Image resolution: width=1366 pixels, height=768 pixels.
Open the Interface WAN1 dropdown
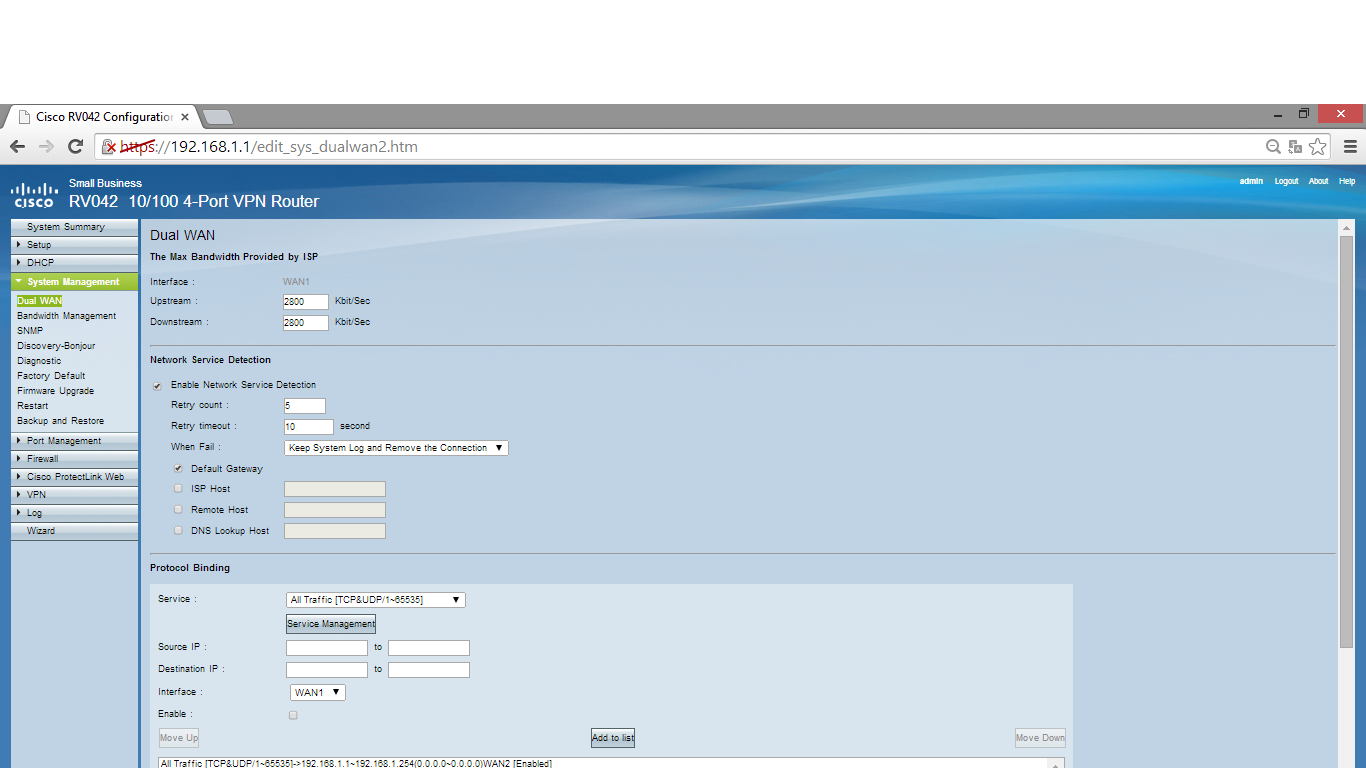318,692
